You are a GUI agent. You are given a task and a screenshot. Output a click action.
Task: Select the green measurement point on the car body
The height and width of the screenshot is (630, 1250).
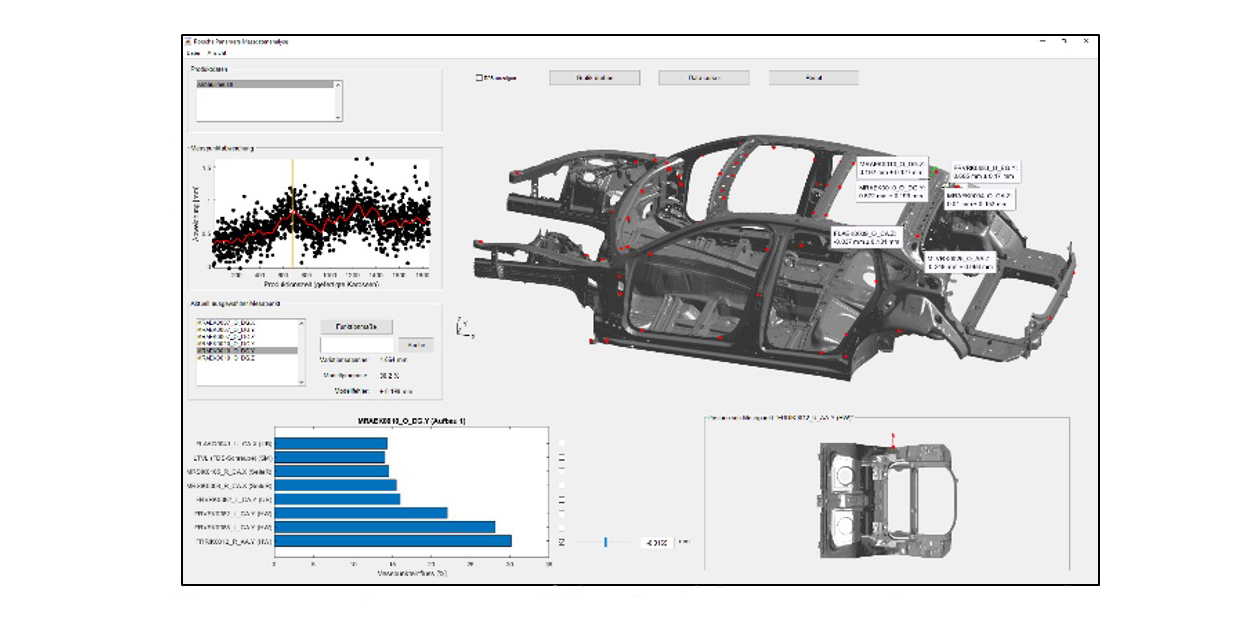coord(936,172)
